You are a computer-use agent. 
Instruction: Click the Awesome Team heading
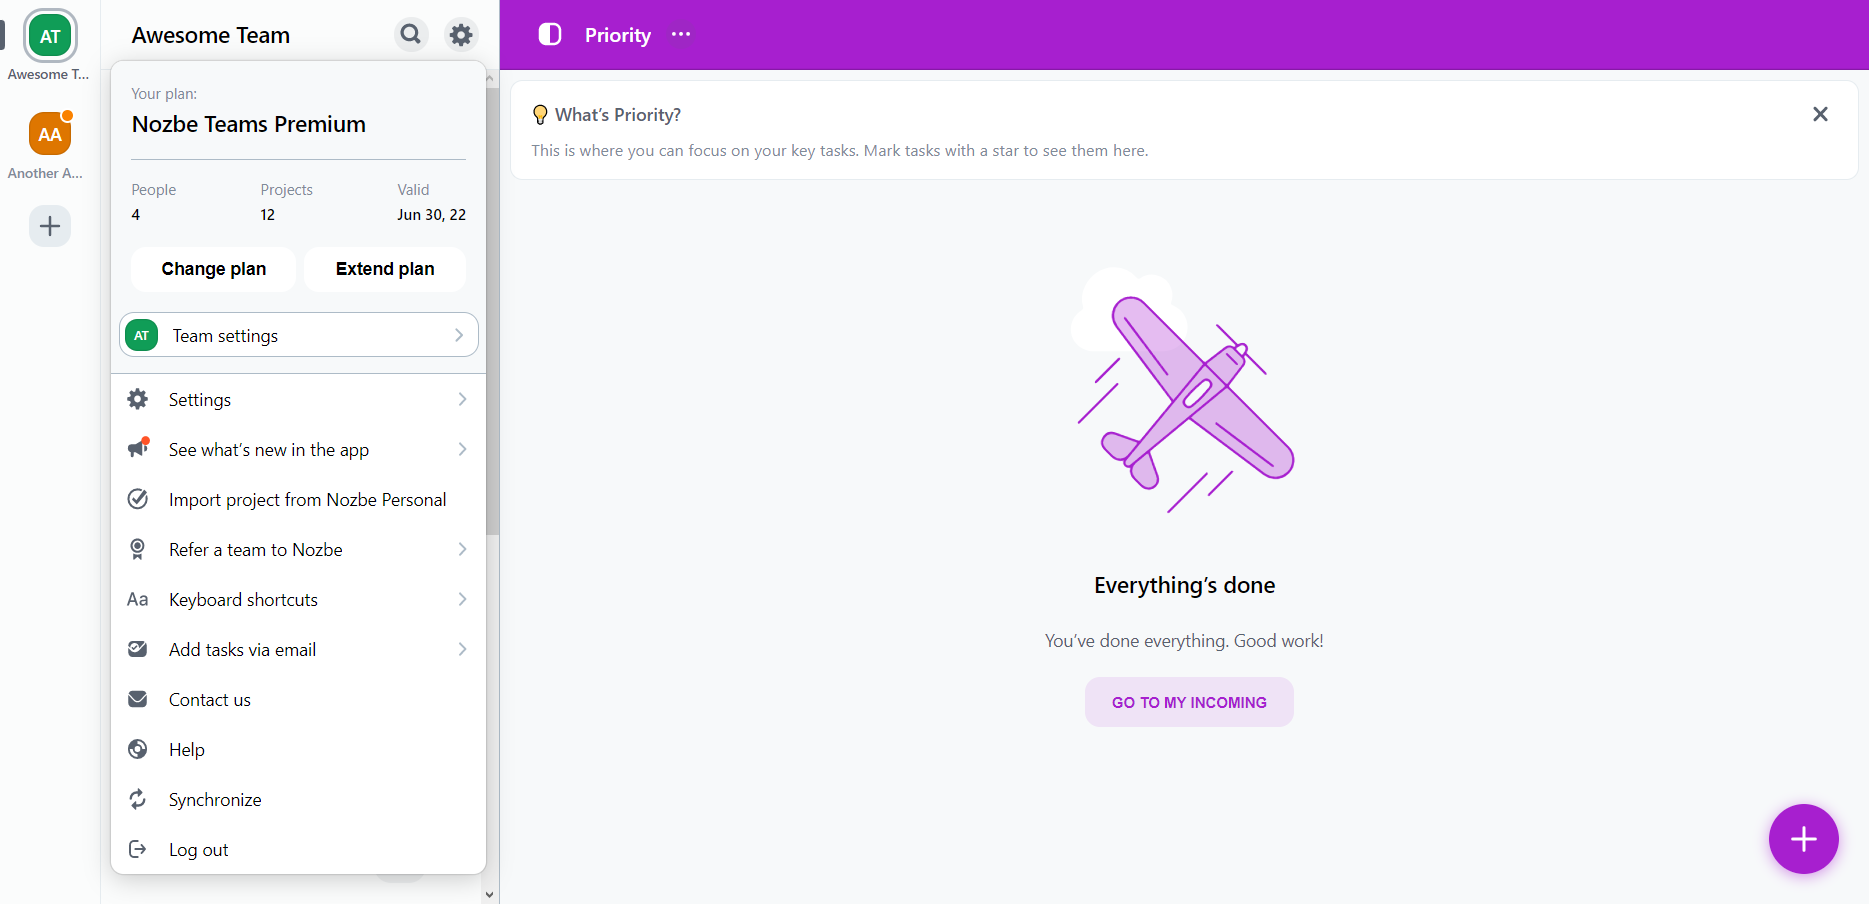(211, 35)
